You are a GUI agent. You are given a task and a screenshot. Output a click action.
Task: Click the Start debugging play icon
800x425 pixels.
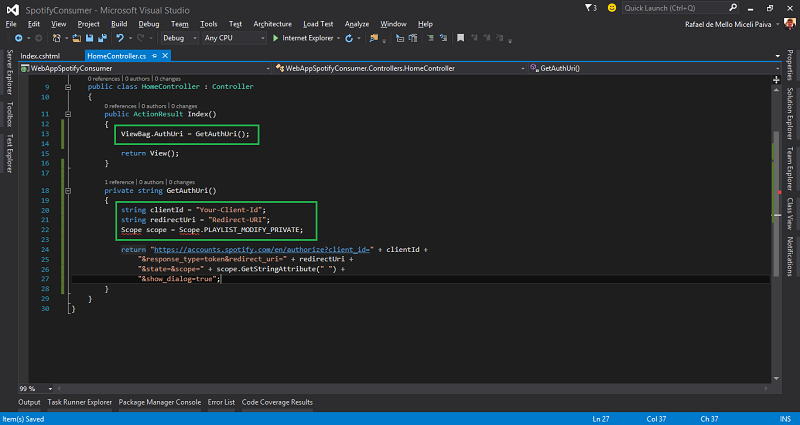click(x=276, y=38)
